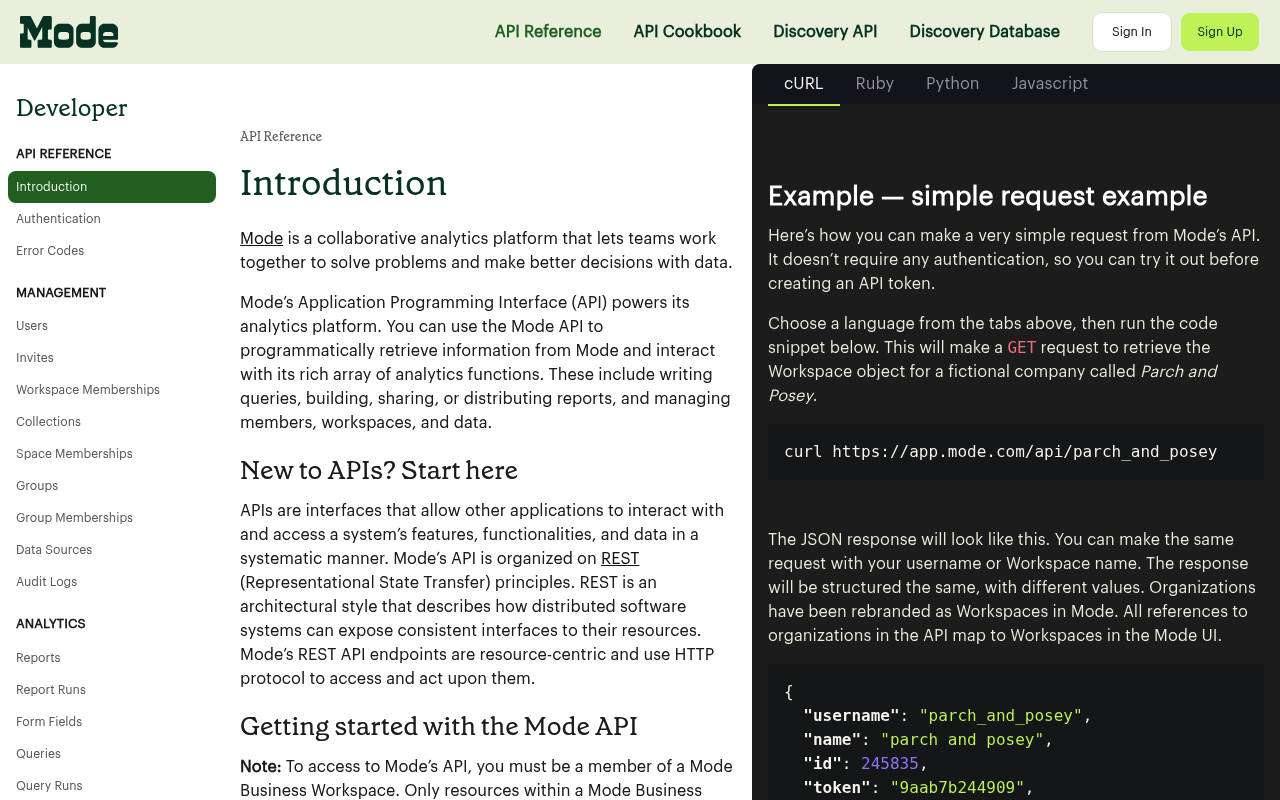Click the token value "9aab7b244909"
The height and width of the screenshot is (800, 1280).
[957, 788]
